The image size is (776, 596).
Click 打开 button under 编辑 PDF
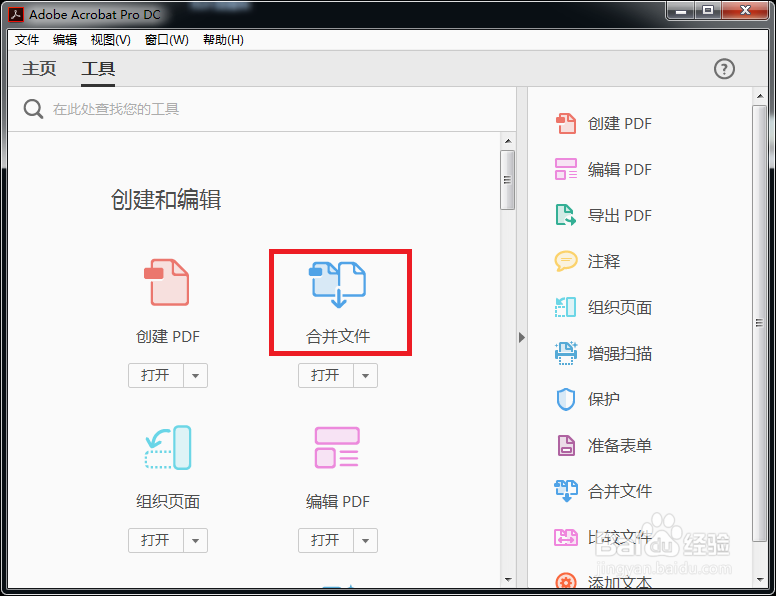pyautogui.click(x=326, y=540)
